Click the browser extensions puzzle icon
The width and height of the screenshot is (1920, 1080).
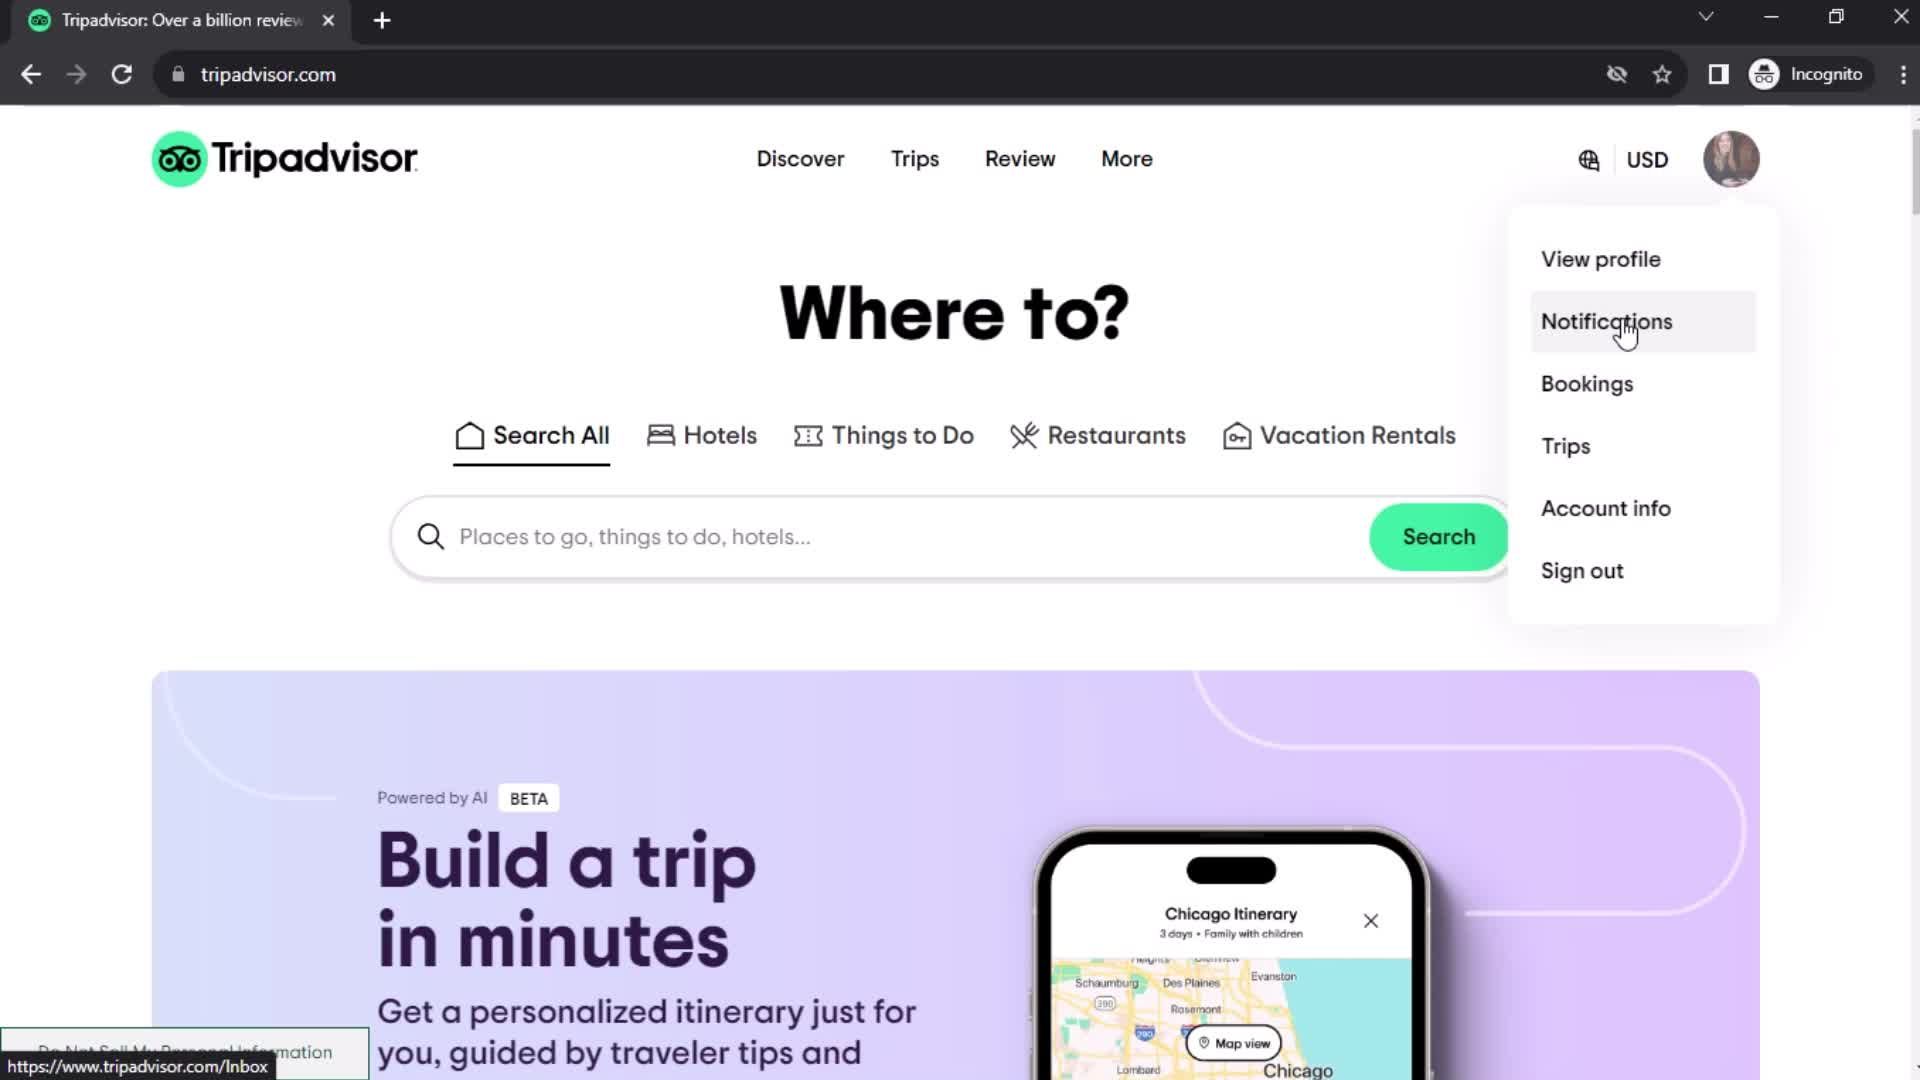point(1718,74)
